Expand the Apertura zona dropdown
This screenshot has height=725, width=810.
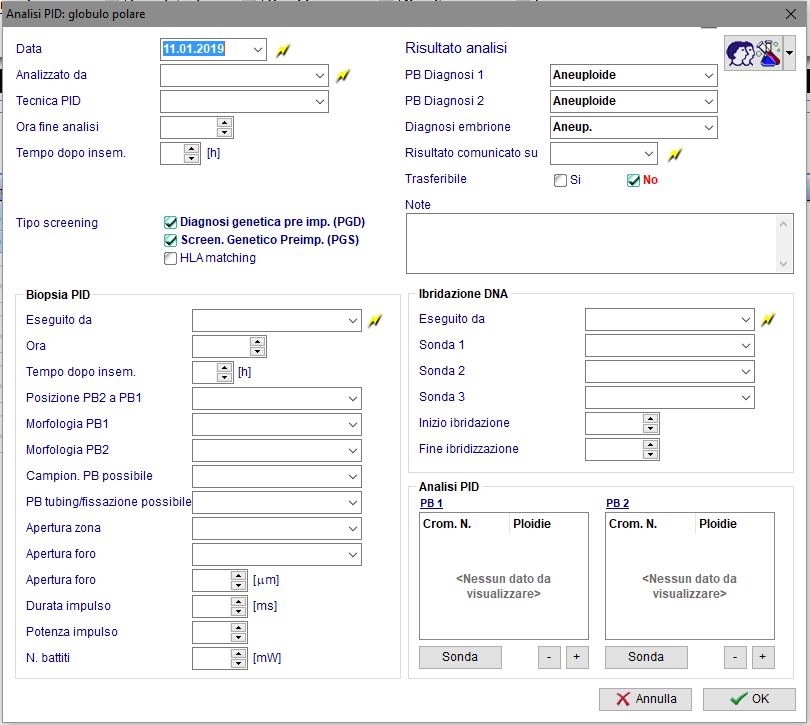353,528
